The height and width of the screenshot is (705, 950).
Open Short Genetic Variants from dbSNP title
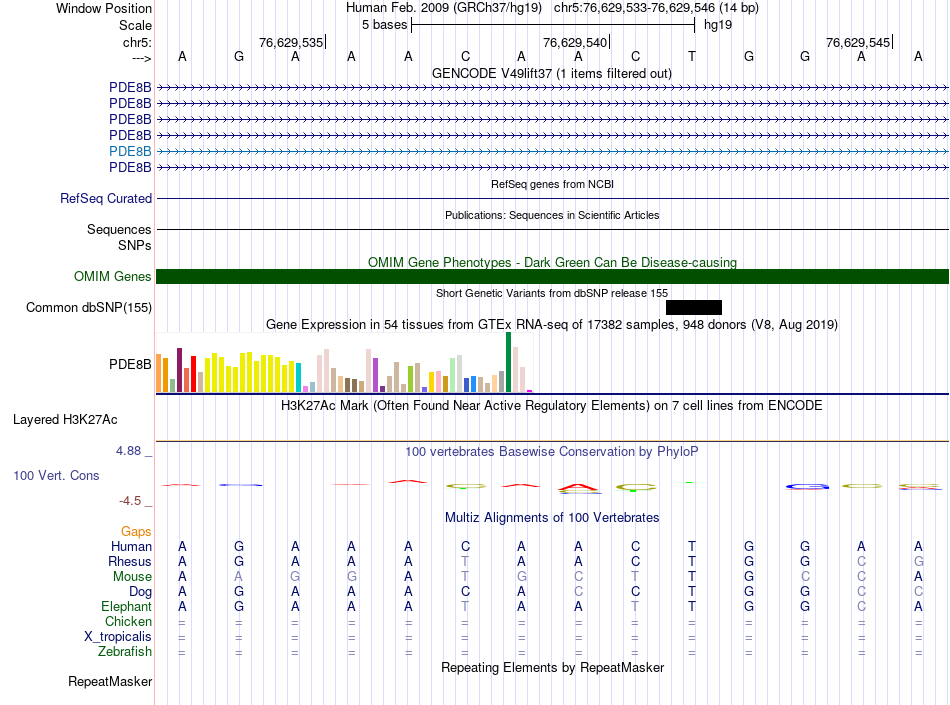coord(552,293)
